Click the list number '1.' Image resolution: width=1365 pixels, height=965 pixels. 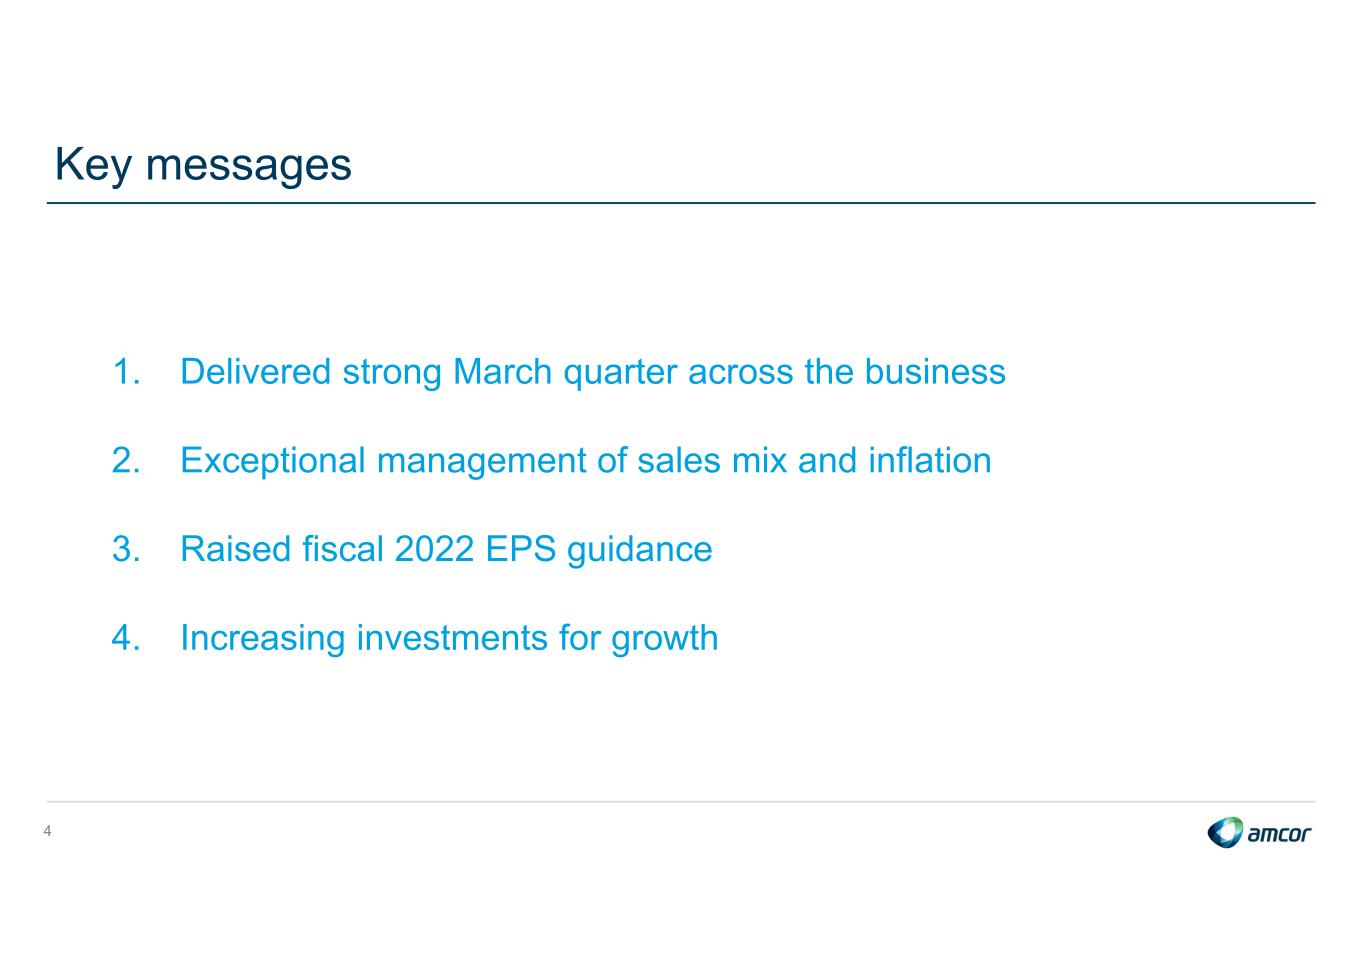126,372
